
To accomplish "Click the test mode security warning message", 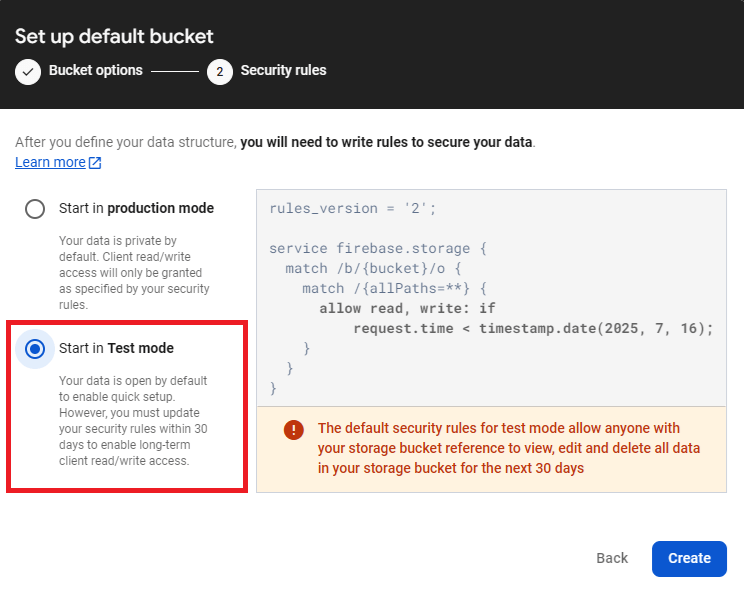I will tap(510, 448).
